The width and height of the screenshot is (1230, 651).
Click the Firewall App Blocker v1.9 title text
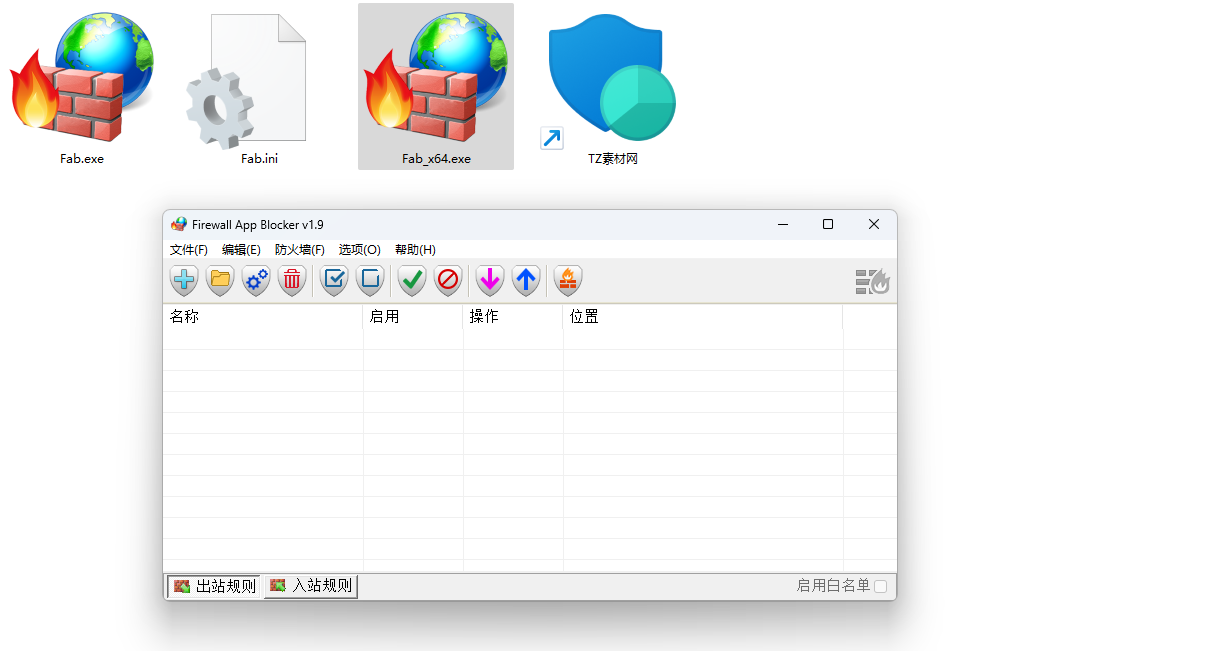[258, 225]
